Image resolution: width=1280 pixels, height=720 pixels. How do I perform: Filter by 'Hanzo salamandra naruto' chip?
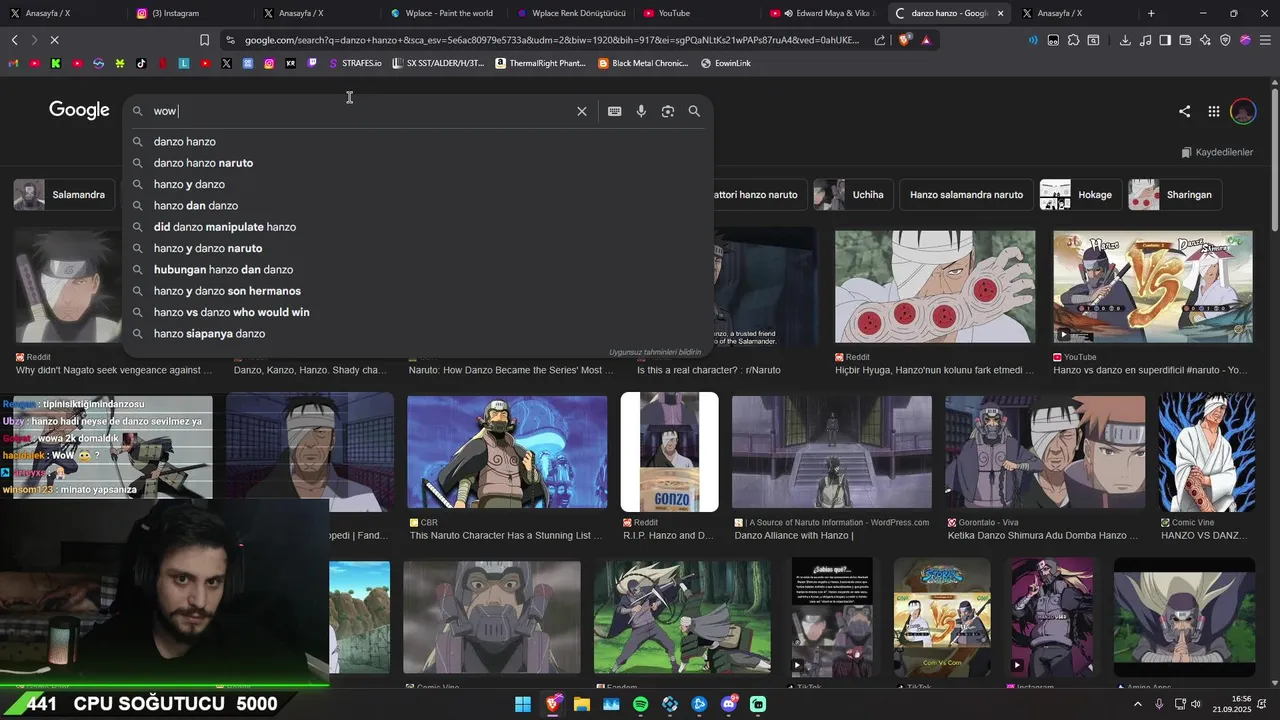pyautogui.click(x=966, y=195)
